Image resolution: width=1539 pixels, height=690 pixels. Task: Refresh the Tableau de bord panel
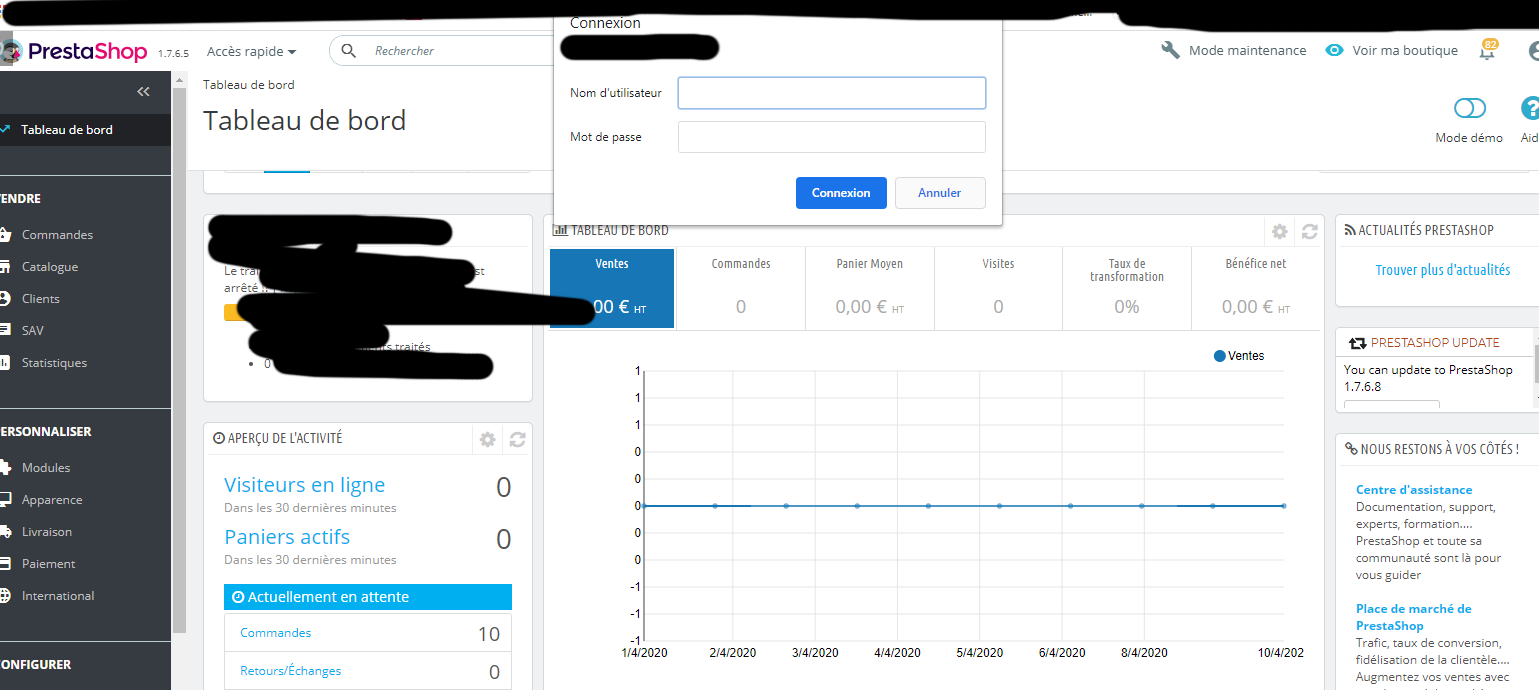(1309, 232)
